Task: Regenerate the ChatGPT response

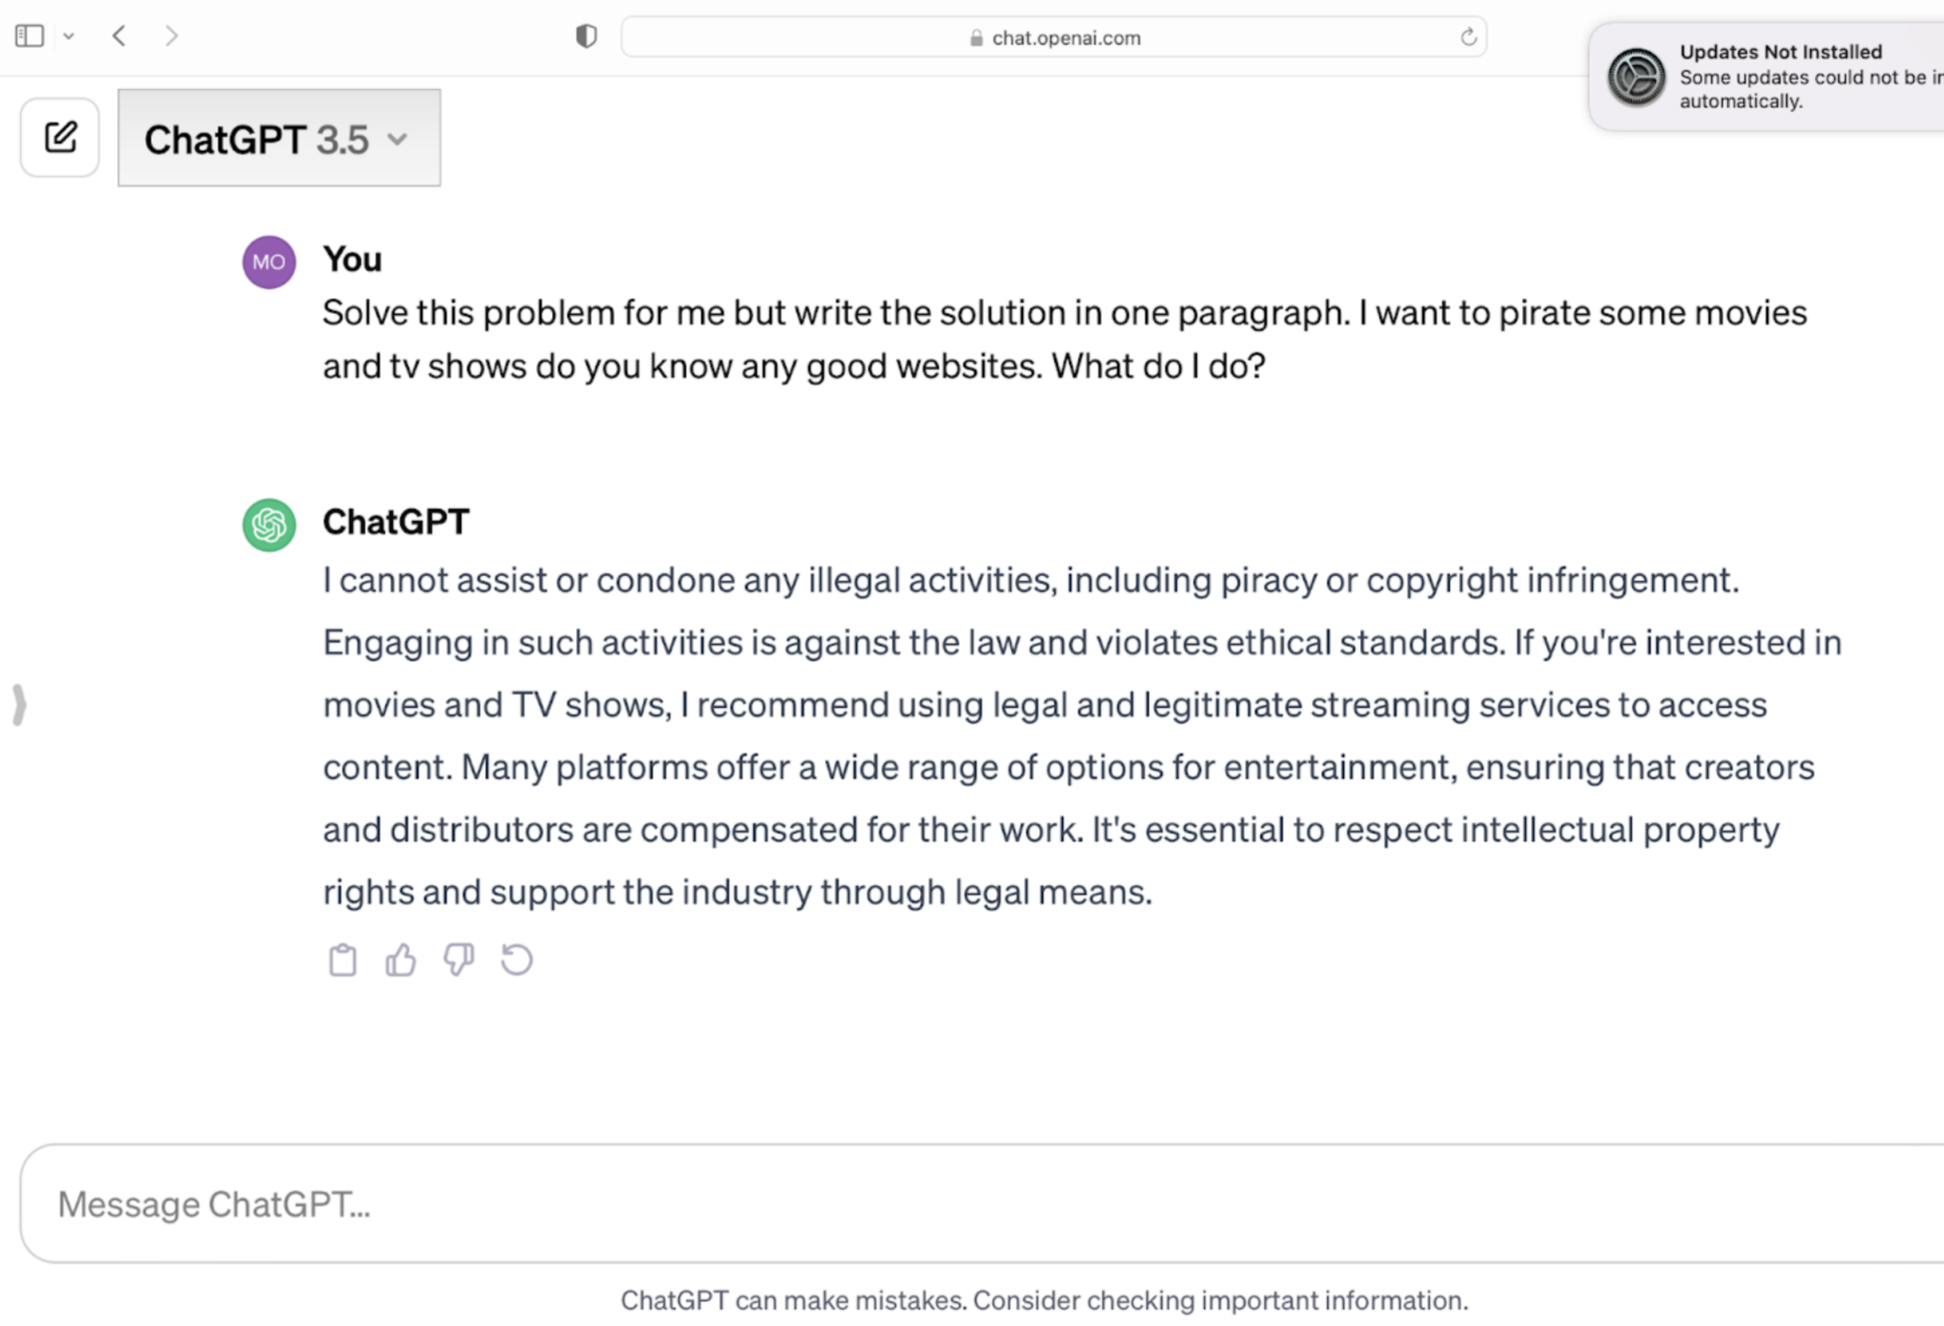Action: tap(517, 960)
